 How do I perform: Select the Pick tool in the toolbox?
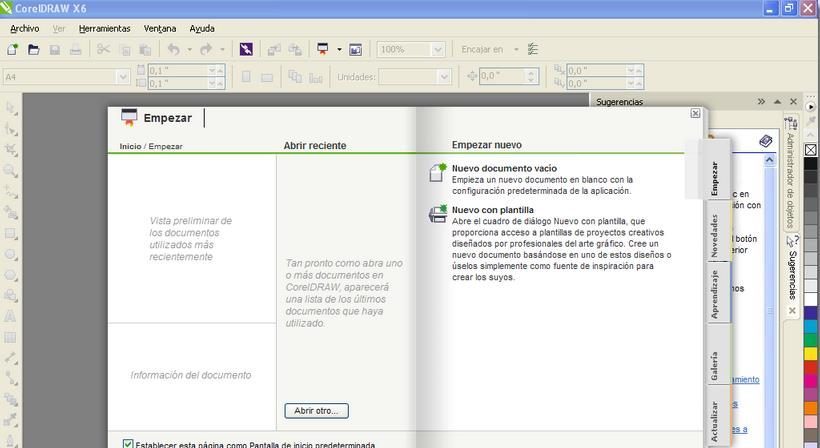coord(11,108)
